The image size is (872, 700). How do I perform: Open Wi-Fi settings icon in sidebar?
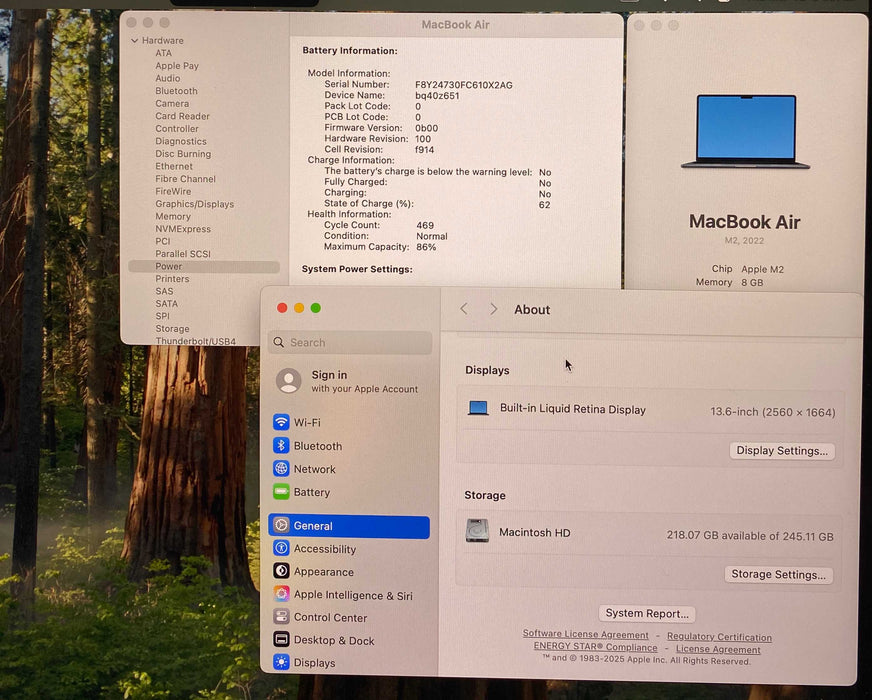(281, 422)
